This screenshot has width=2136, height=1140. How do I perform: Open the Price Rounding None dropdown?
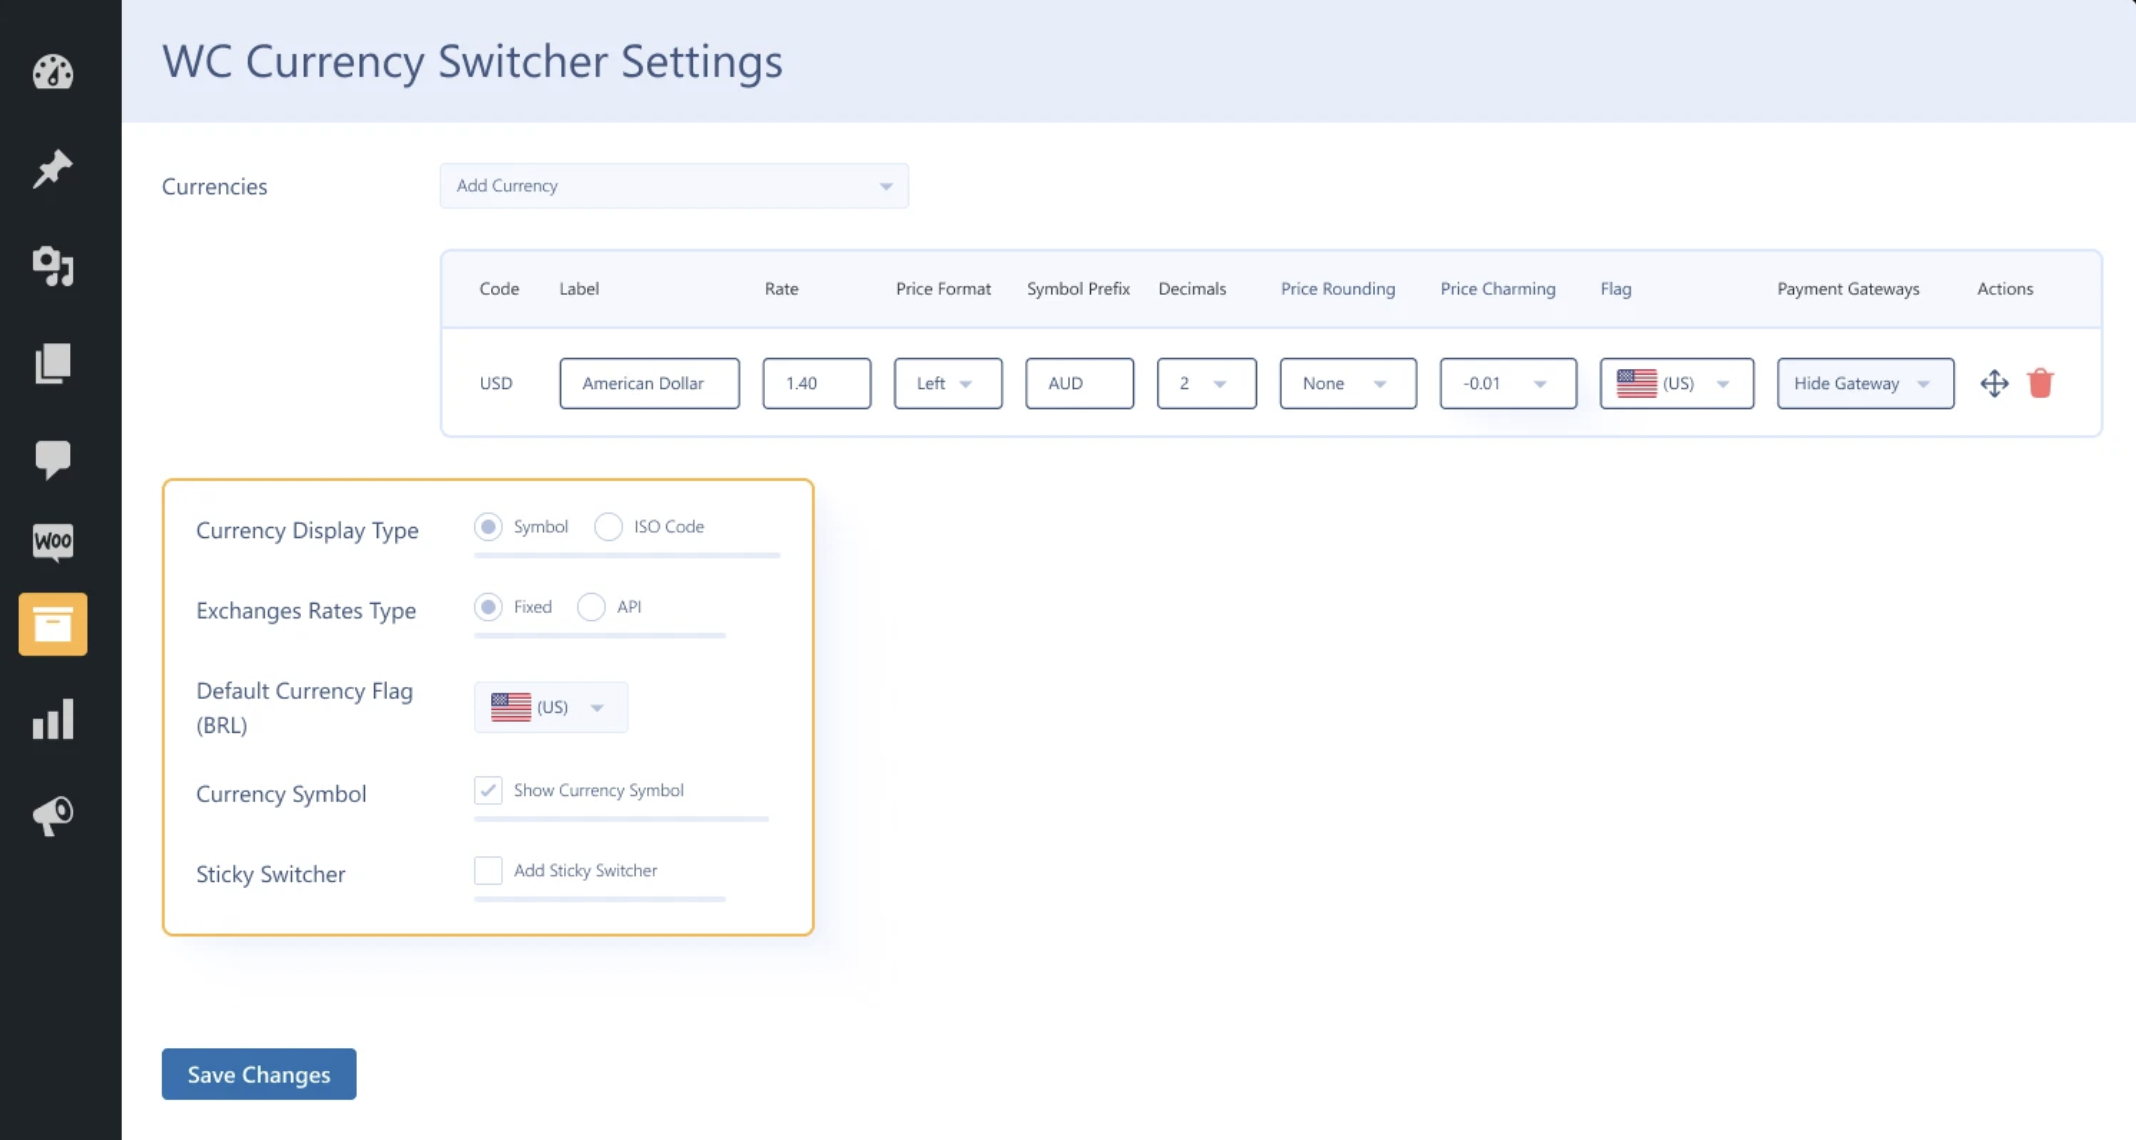click(x=1348, y=384)
